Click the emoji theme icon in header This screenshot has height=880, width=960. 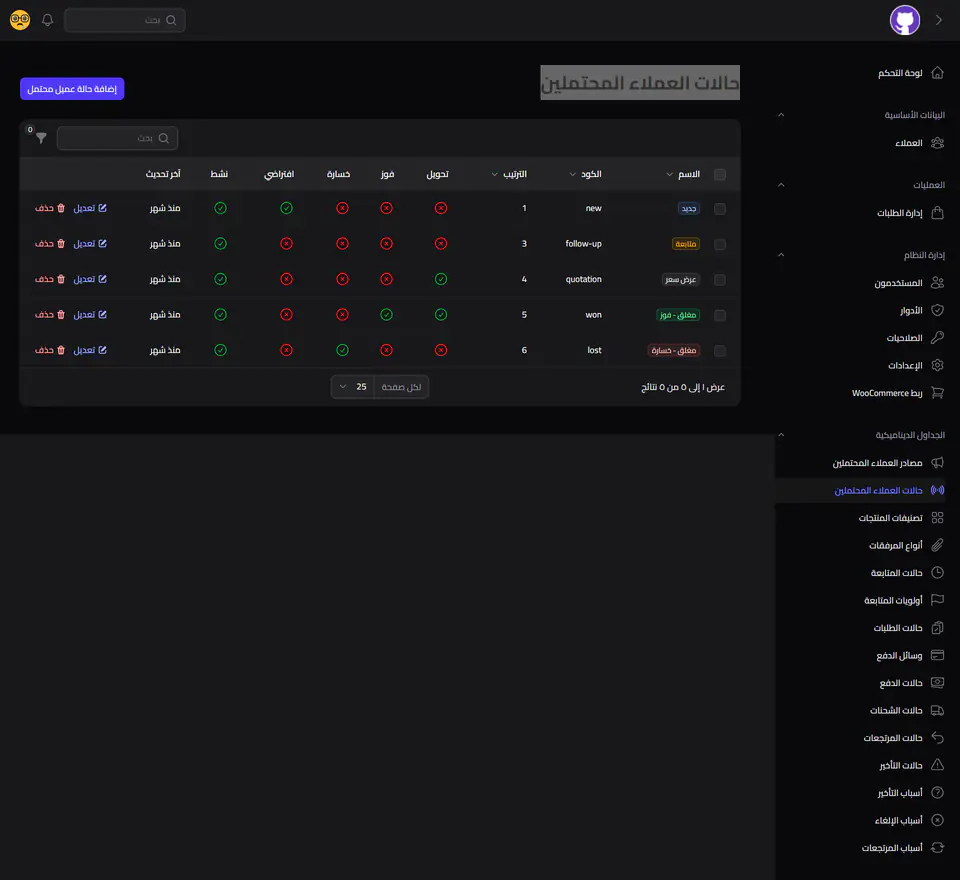pos(20,20)
